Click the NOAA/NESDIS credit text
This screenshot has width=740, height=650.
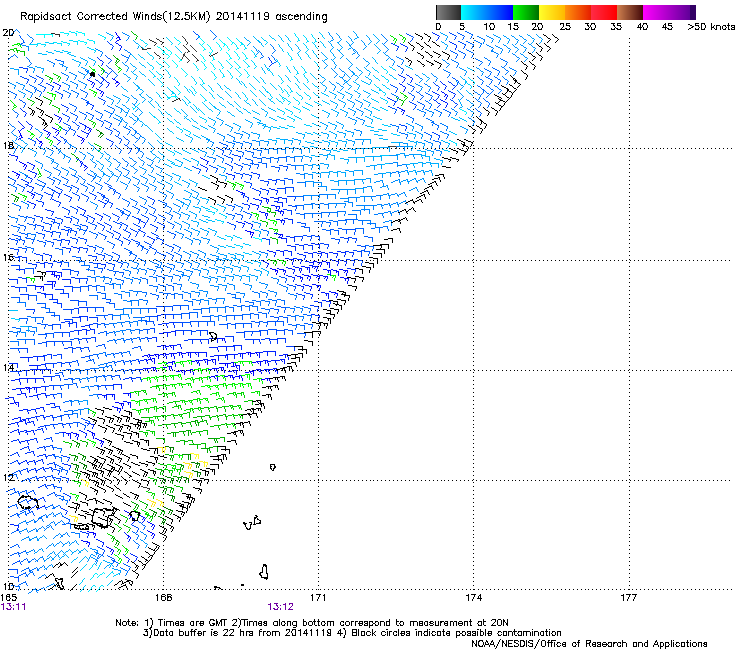point(589,644)
